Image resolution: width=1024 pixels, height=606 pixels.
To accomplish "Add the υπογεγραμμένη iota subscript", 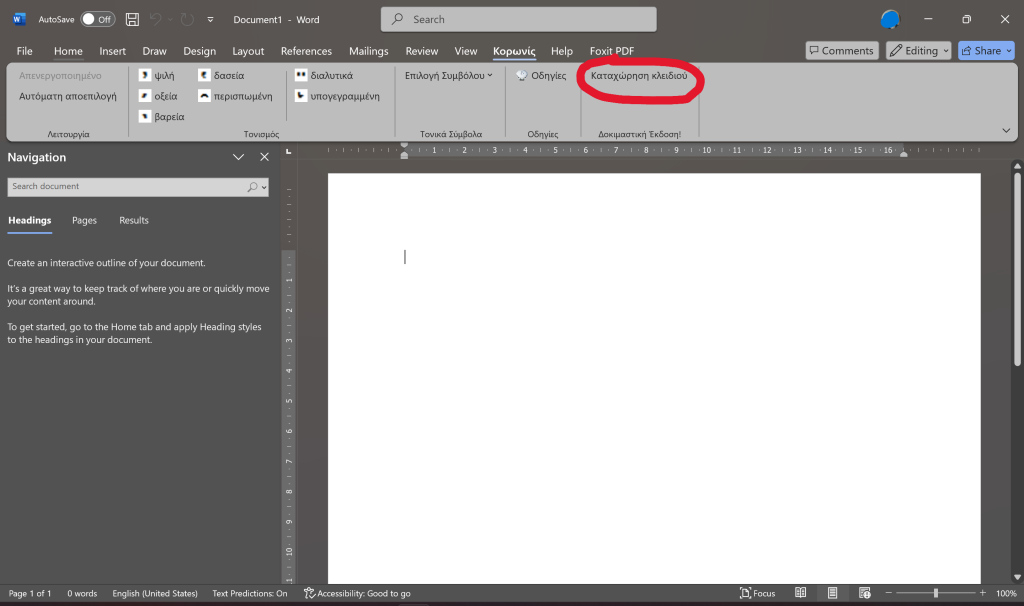I will click(x=301, y=96).
